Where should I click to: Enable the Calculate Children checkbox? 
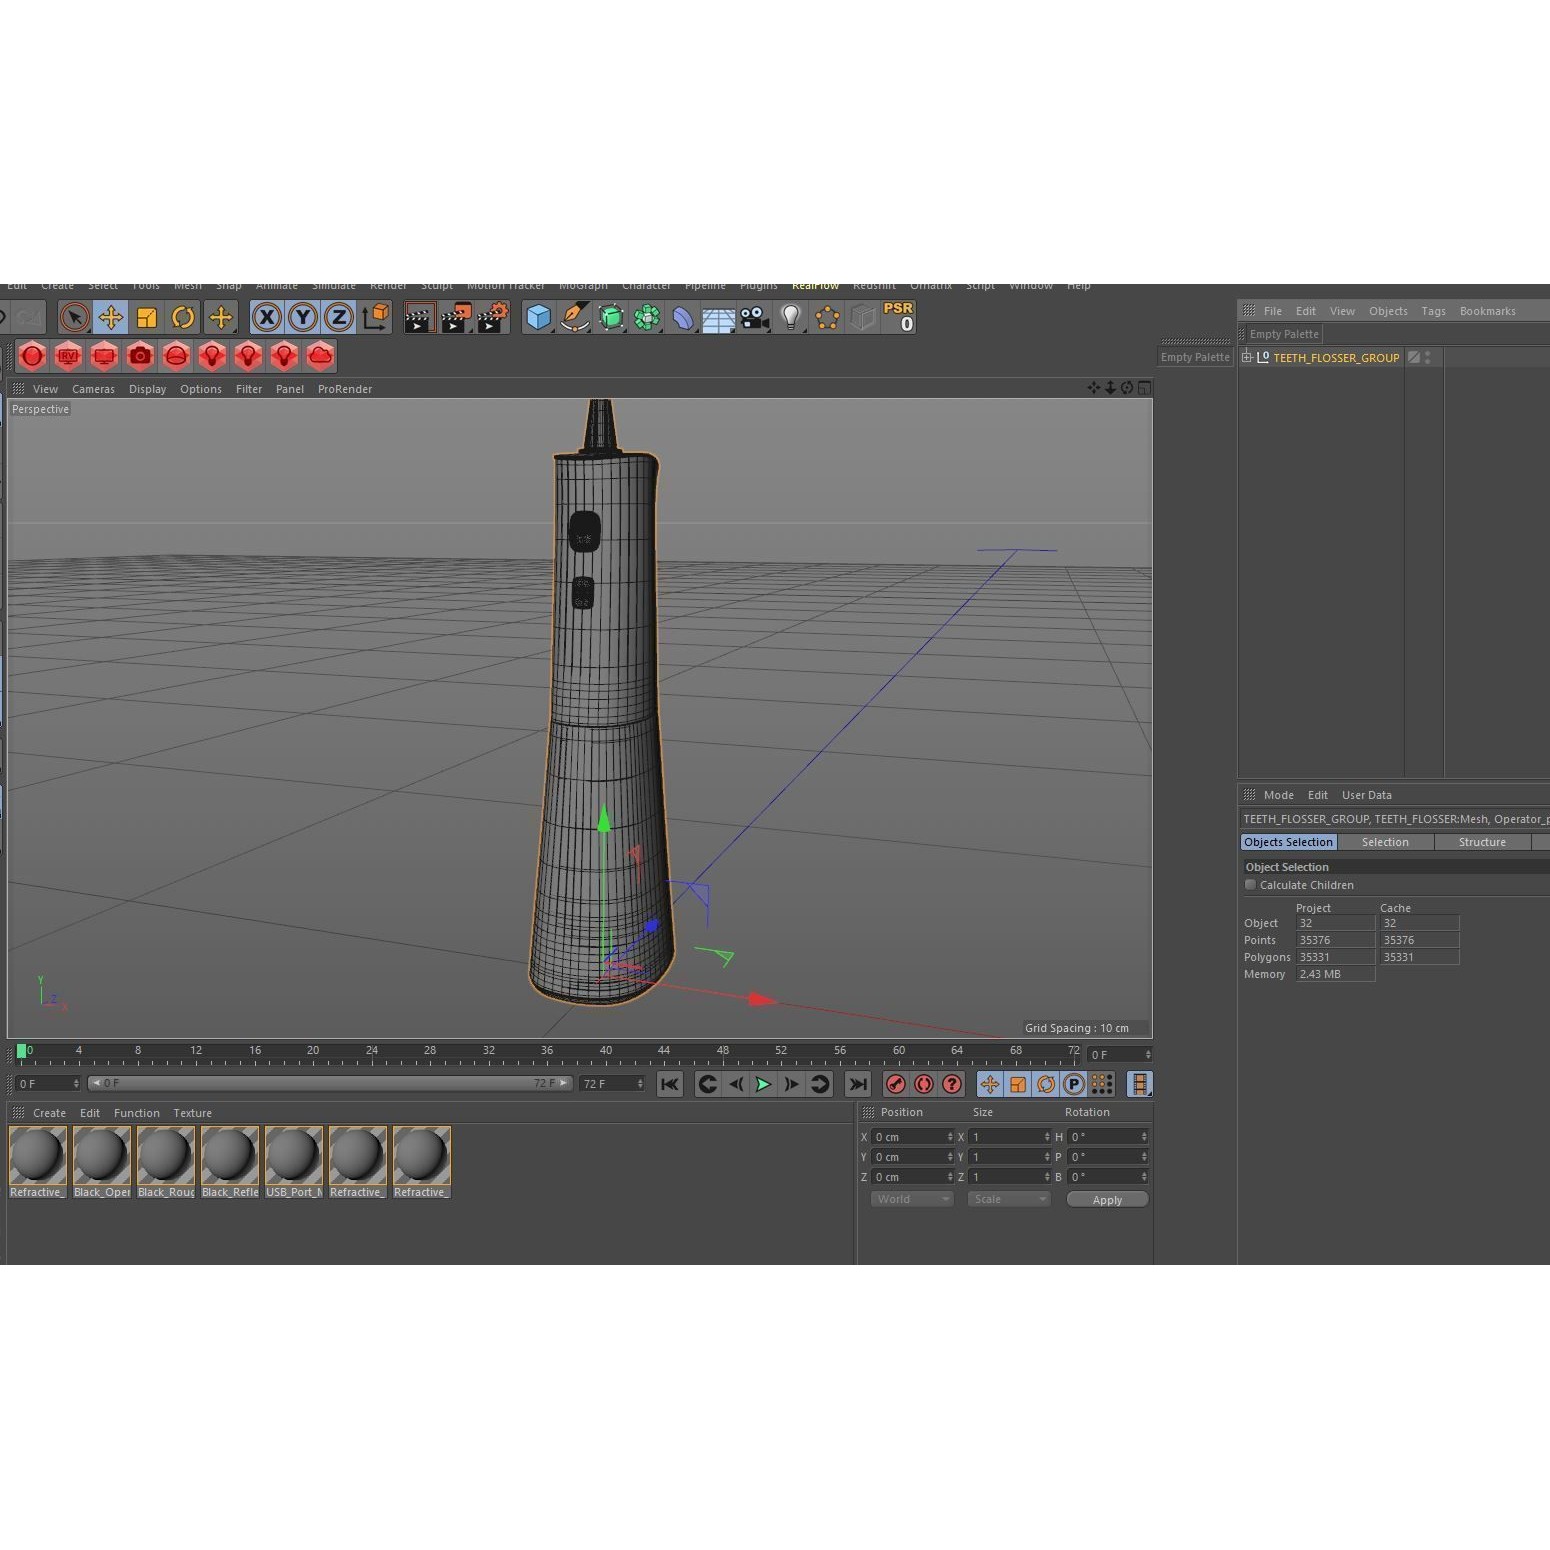1249,885
